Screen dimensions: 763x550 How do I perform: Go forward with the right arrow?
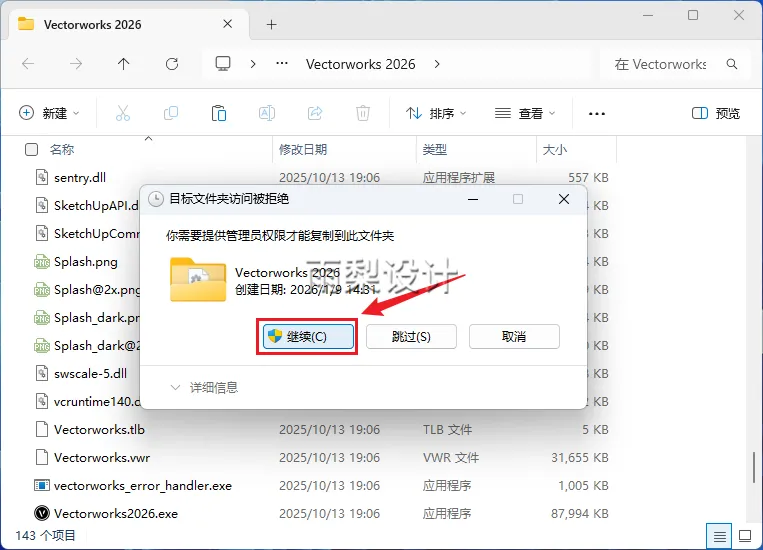[76, 64]
